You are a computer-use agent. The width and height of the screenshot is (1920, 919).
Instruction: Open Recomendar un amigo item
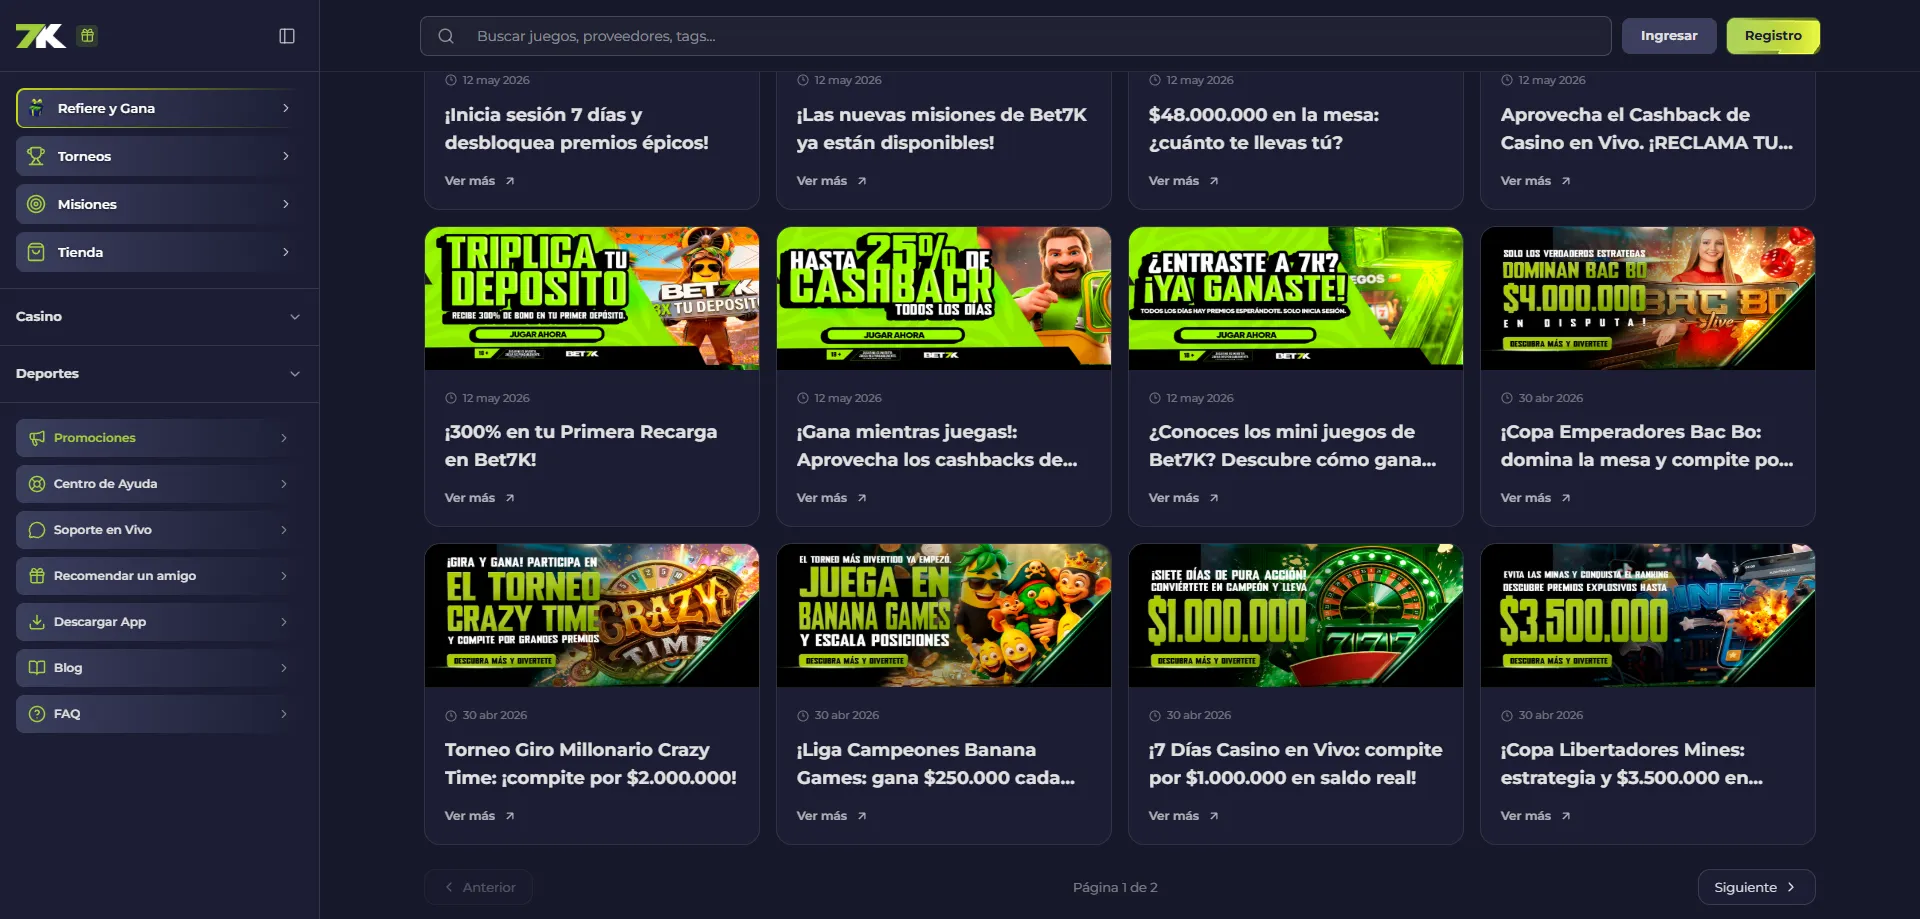(159, 576)
